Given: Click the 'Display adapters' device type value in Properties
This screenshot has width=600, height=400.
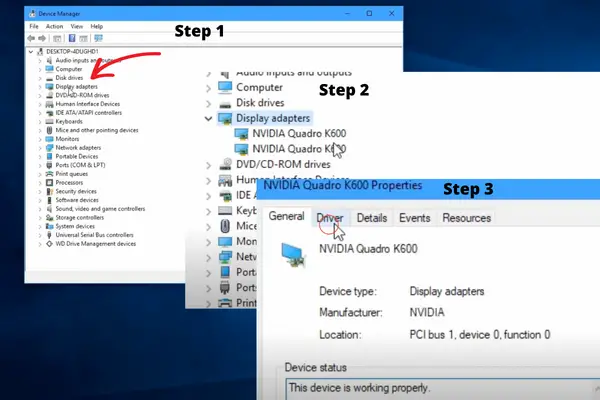Looking at the screenshot, I should (447, 291).
